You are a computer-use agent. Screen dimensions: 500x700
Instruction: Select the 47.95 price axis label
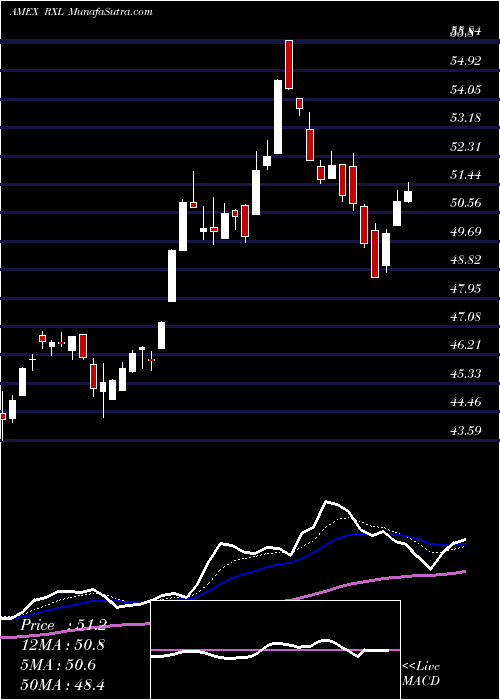point(466,288)
